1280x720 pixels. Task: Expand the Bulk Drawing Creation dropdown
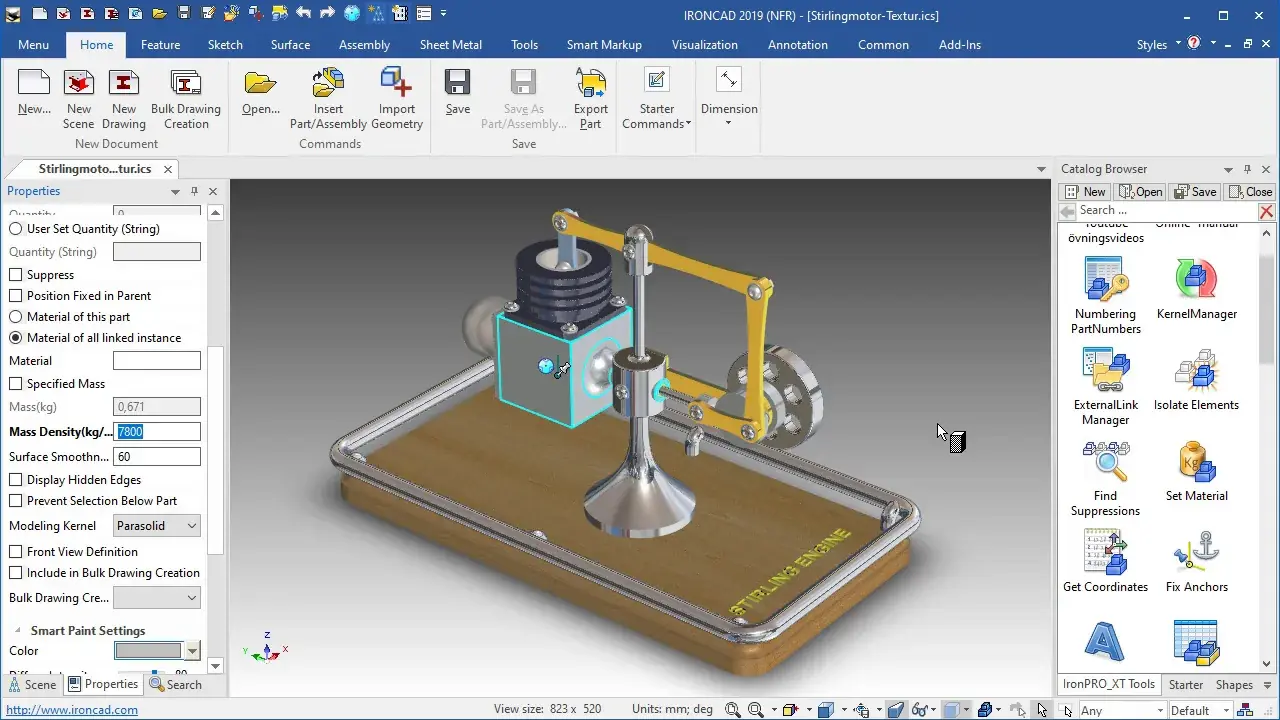point(157,598)
